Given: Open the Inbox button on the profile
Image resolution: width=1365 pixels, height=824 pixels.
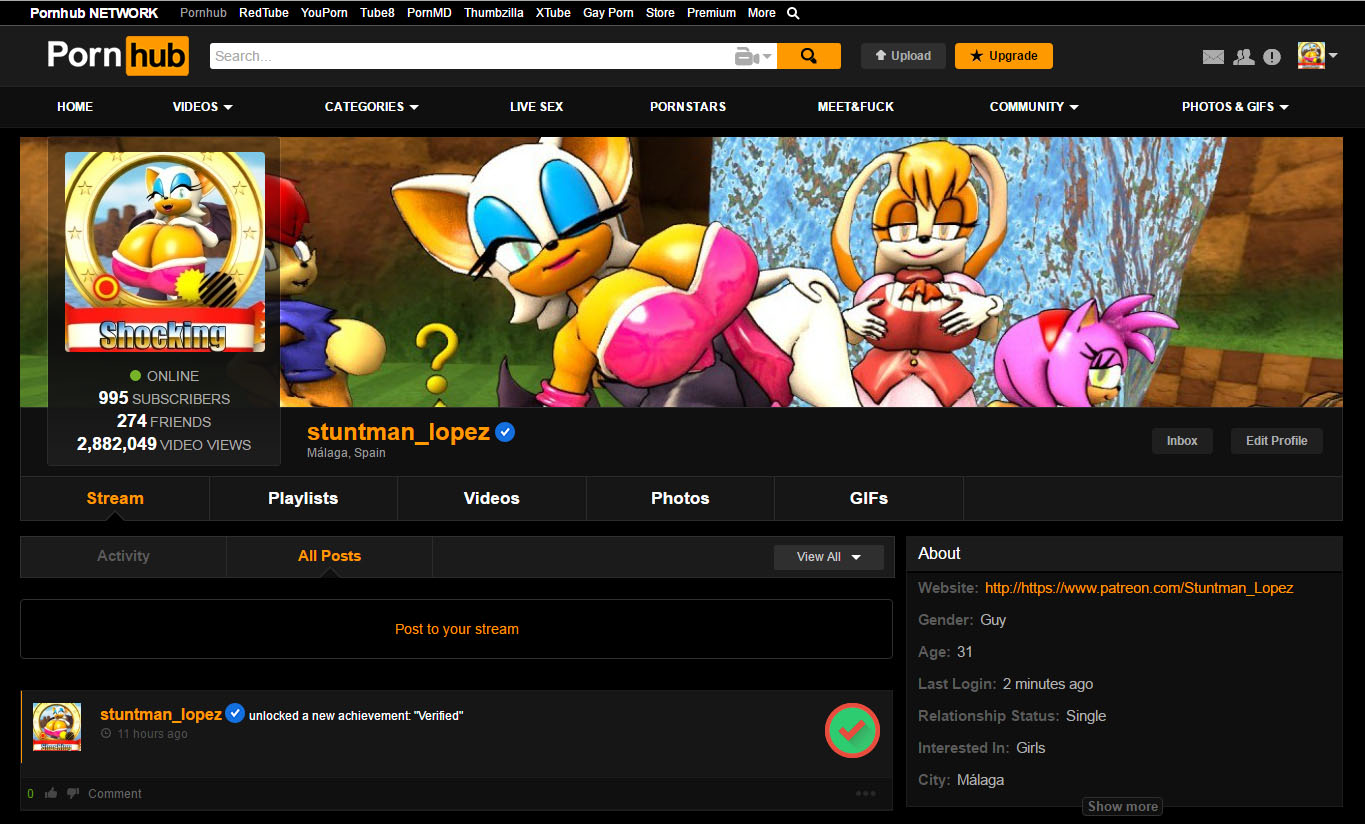Looking at the screenshot, I should pos(1182,441).
